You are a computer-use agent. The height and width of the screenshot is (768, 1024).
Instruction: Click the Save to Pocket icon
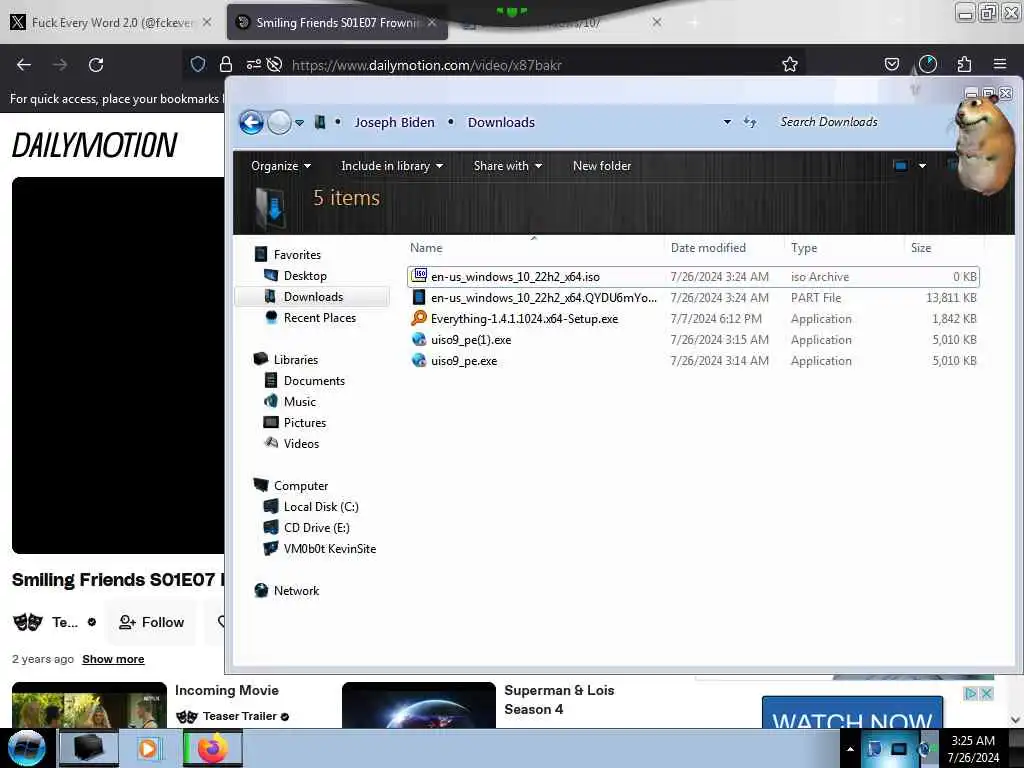[891, 64]
